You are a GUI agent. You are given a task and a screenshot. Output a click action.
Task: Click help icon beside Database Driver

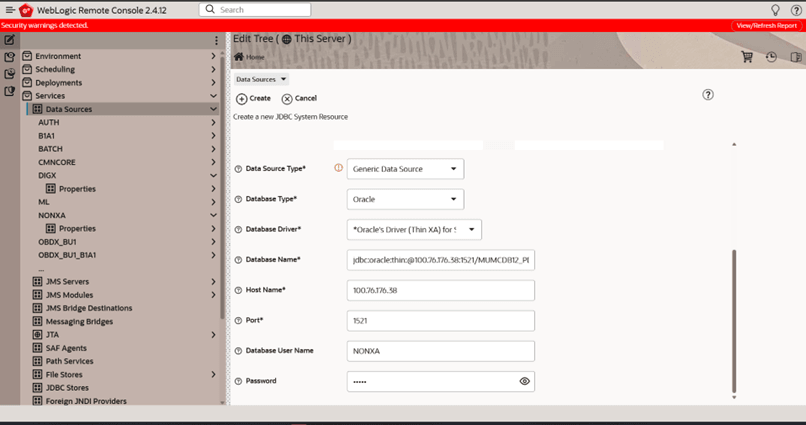pyautogui.click(x=238, y=229)
